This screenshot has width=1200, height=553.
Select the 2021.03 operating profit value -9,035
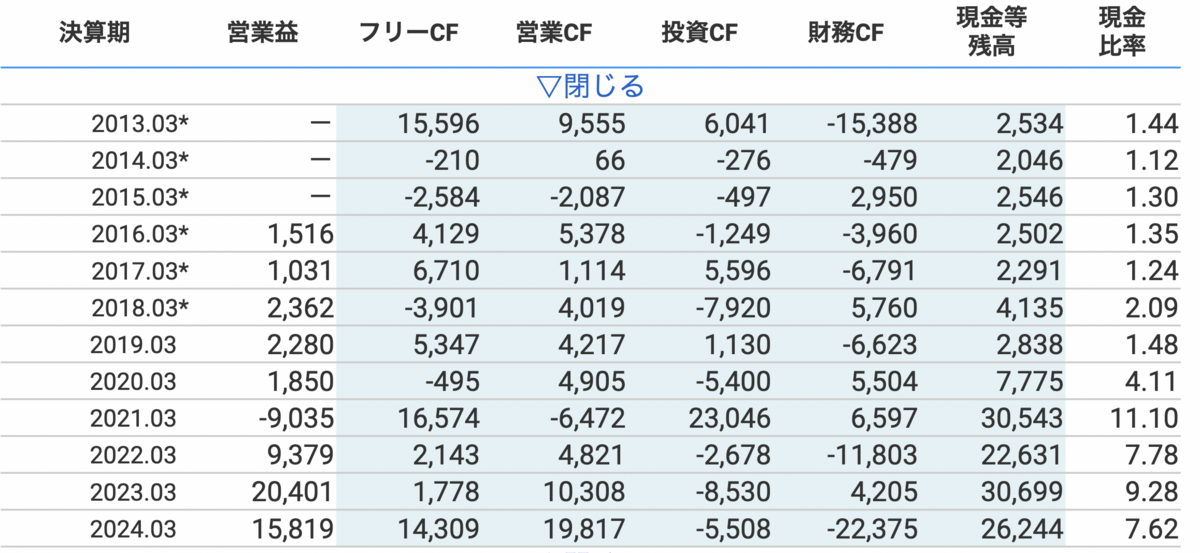pyautogui.click(x=295, y=419)
